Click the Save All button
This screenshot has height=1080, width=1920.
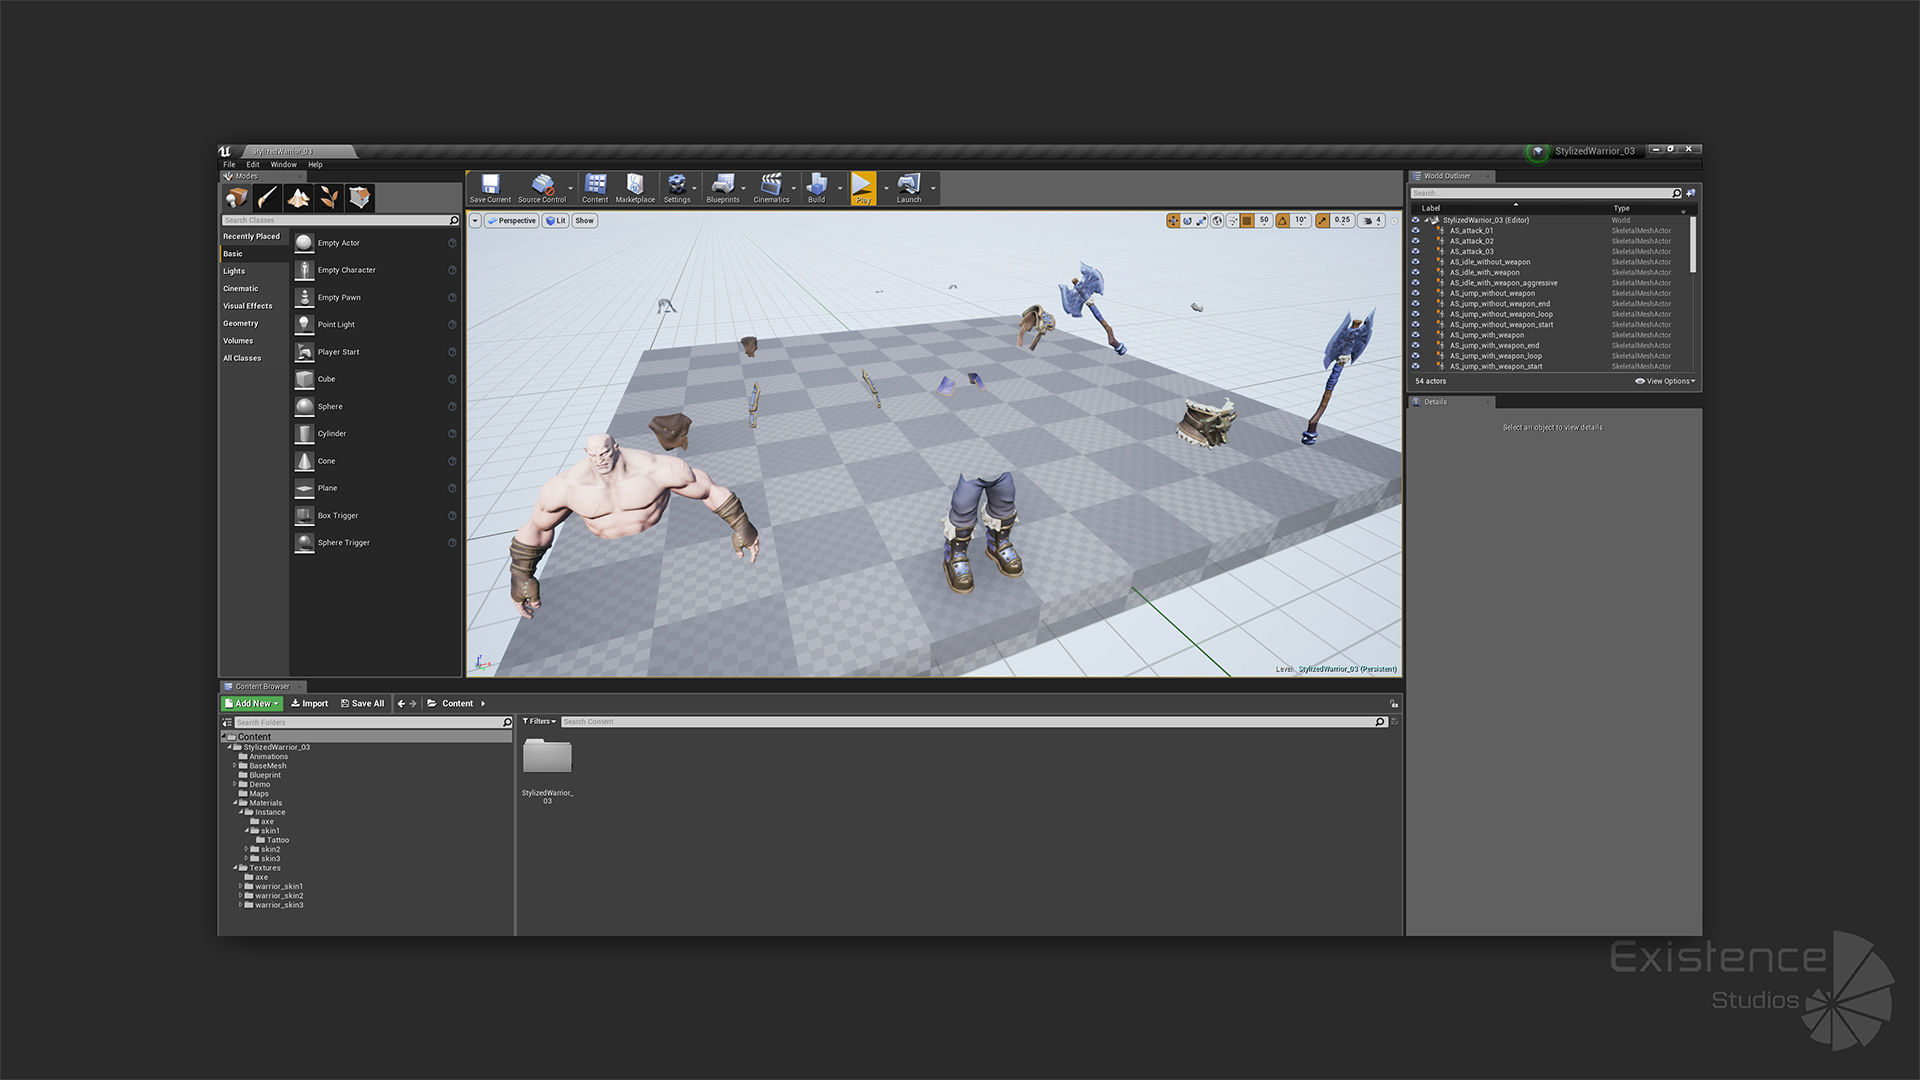click(x=362, y=704)
